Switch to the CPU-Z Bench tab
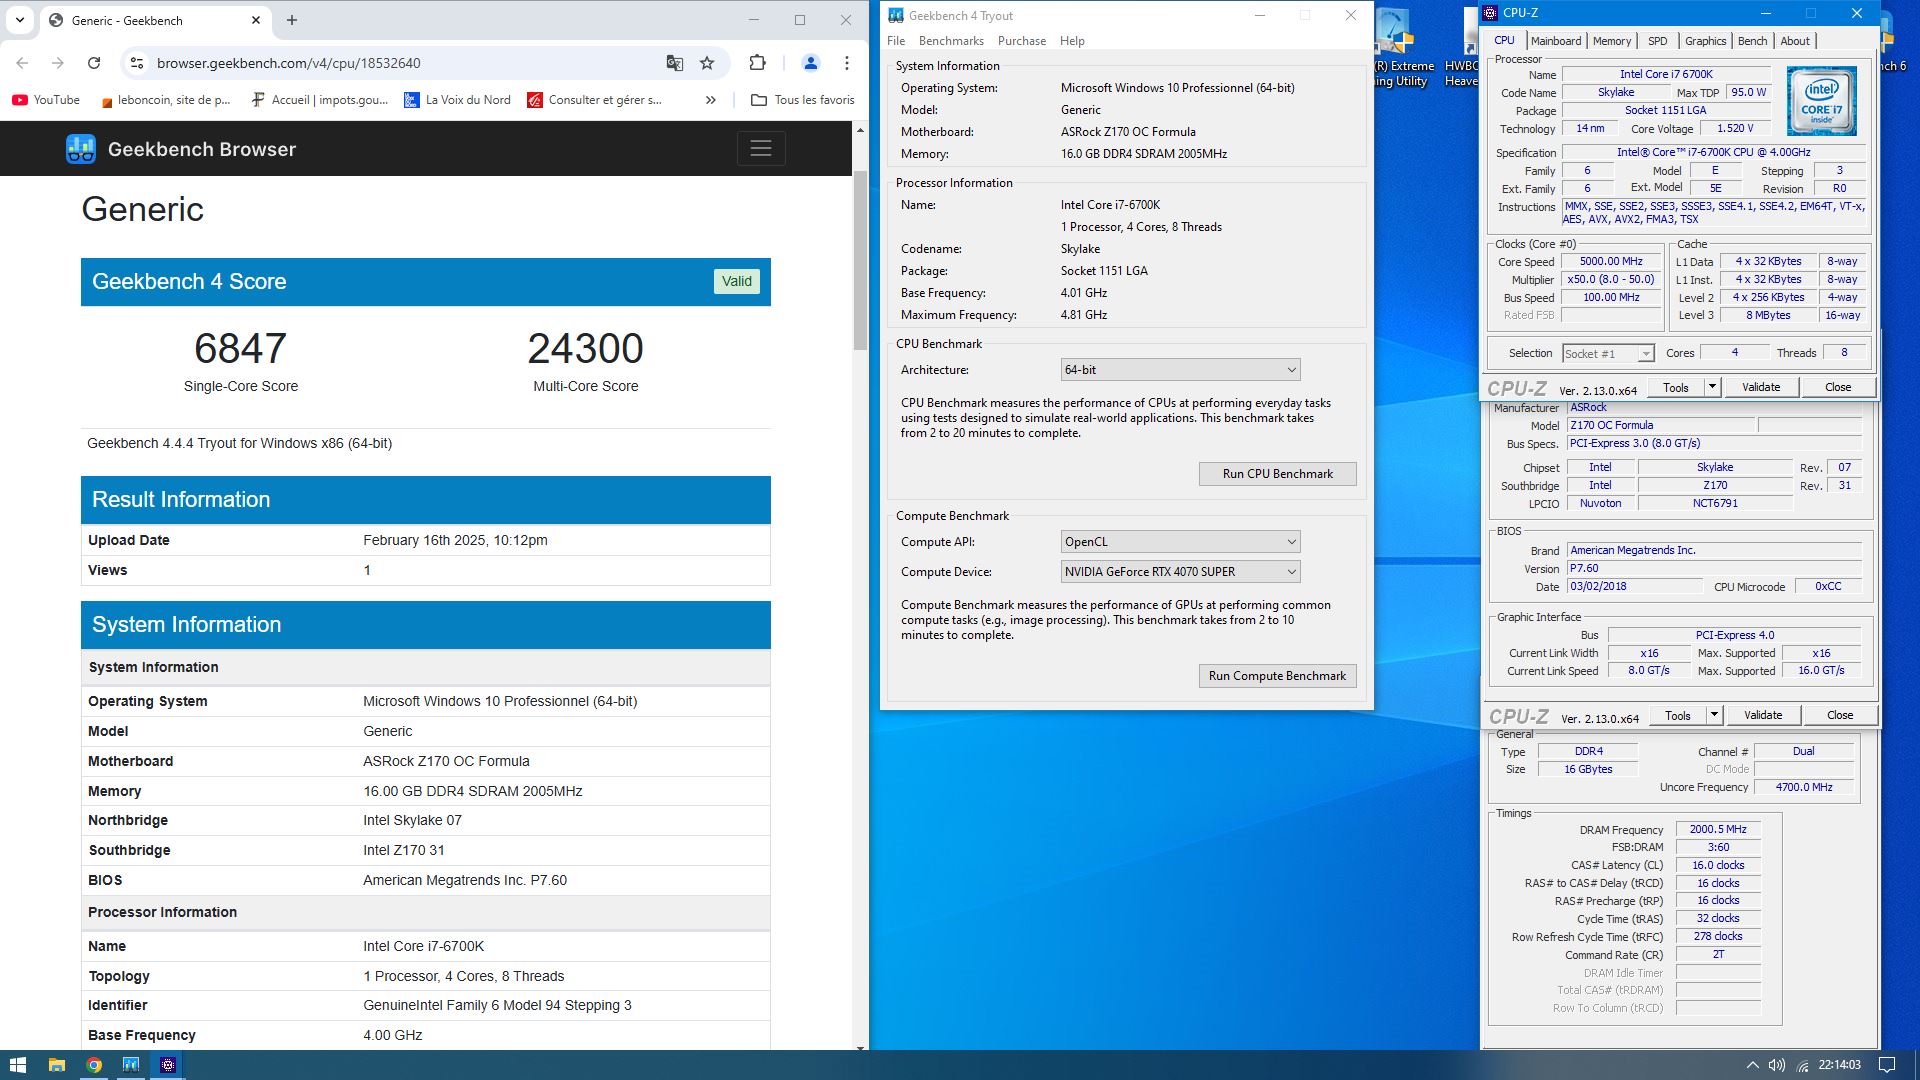1920x1080 pixels. 1752,41
